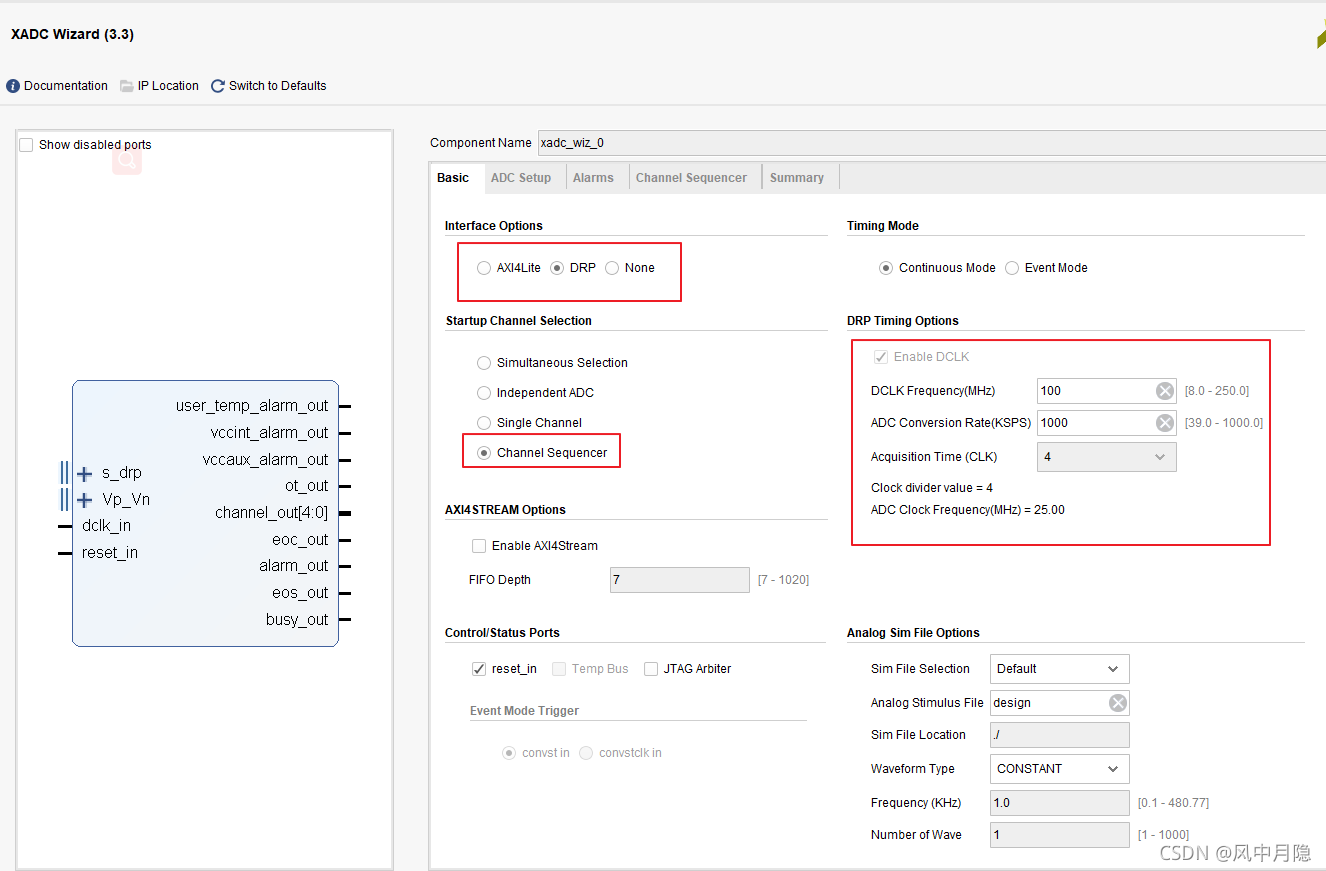Click the Component Name field

(x=931, y=143)
